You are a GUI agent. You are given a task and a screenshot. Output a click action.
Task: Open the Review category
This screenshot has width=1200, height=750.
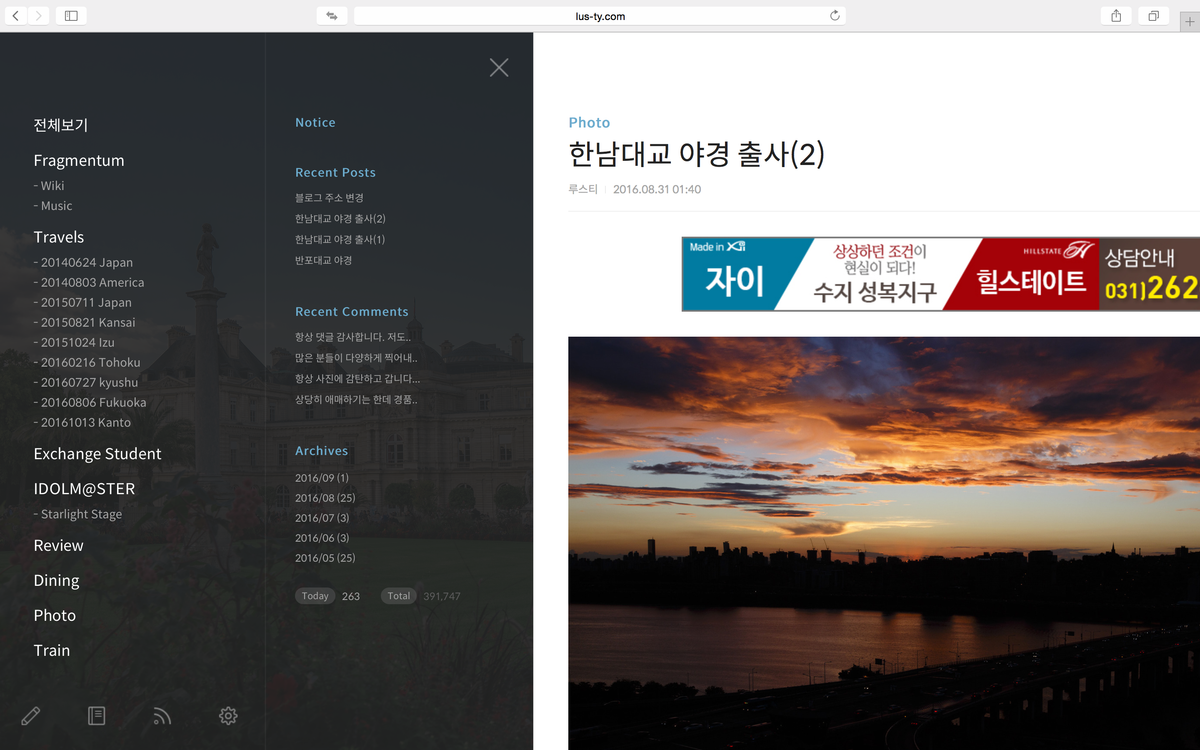tap(59, 546)
